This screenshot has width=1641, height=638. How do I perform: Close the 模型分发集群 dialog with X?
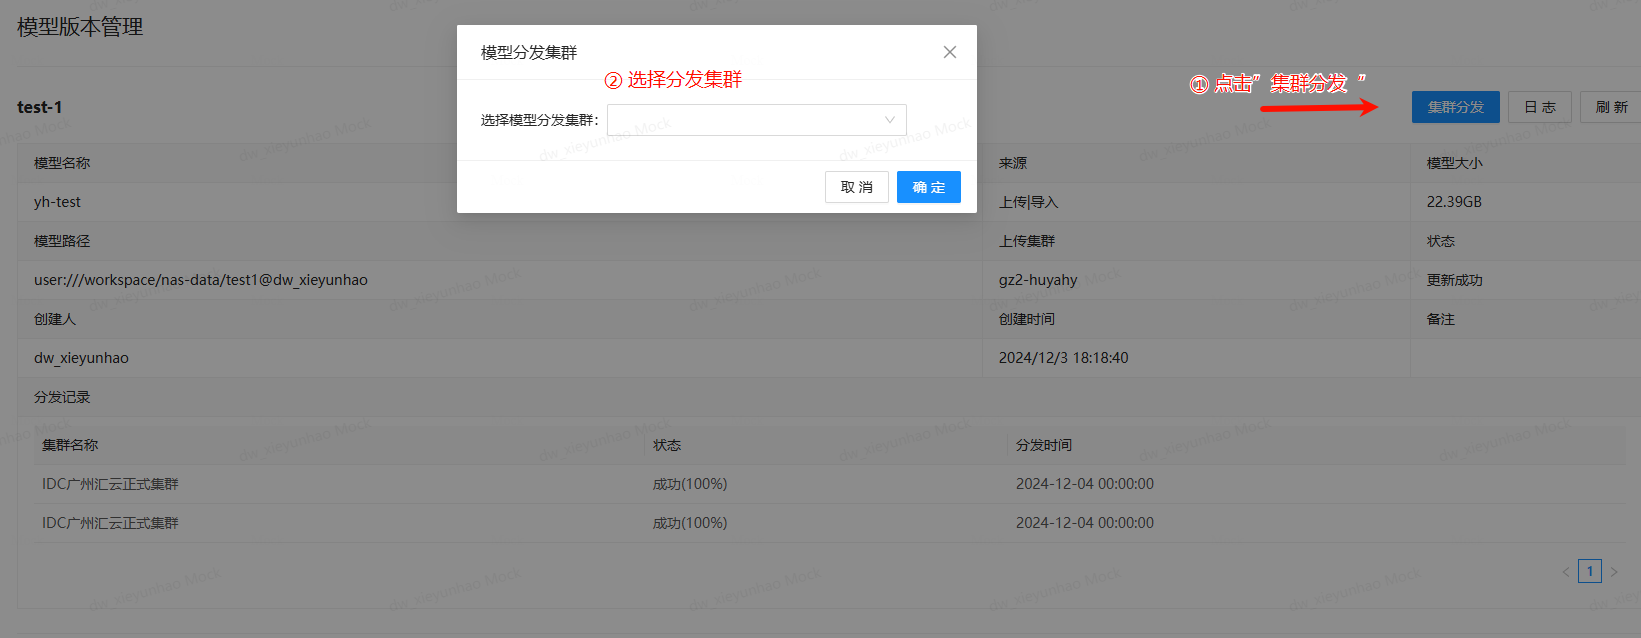[949, 52]
